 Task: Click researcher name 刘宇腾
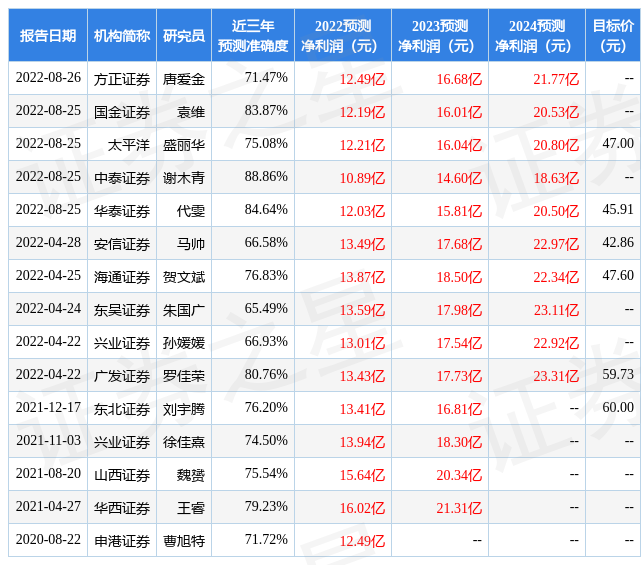click(184, 410)
